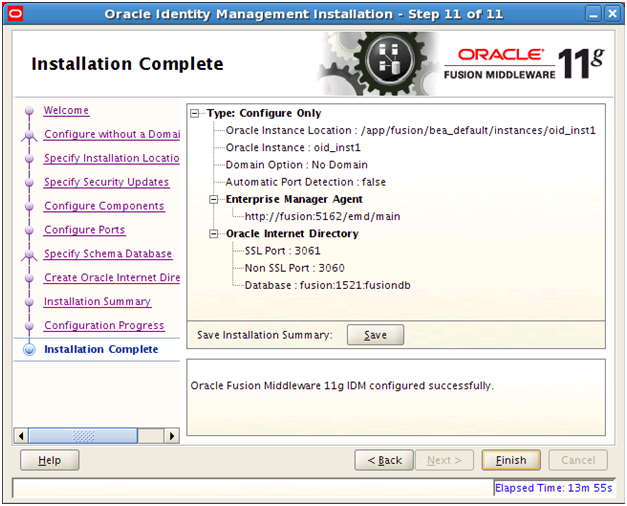Select the Database : fusion:1521:fusiondb row
Viewport: 627px width, 506px height.
coord(327,285)
